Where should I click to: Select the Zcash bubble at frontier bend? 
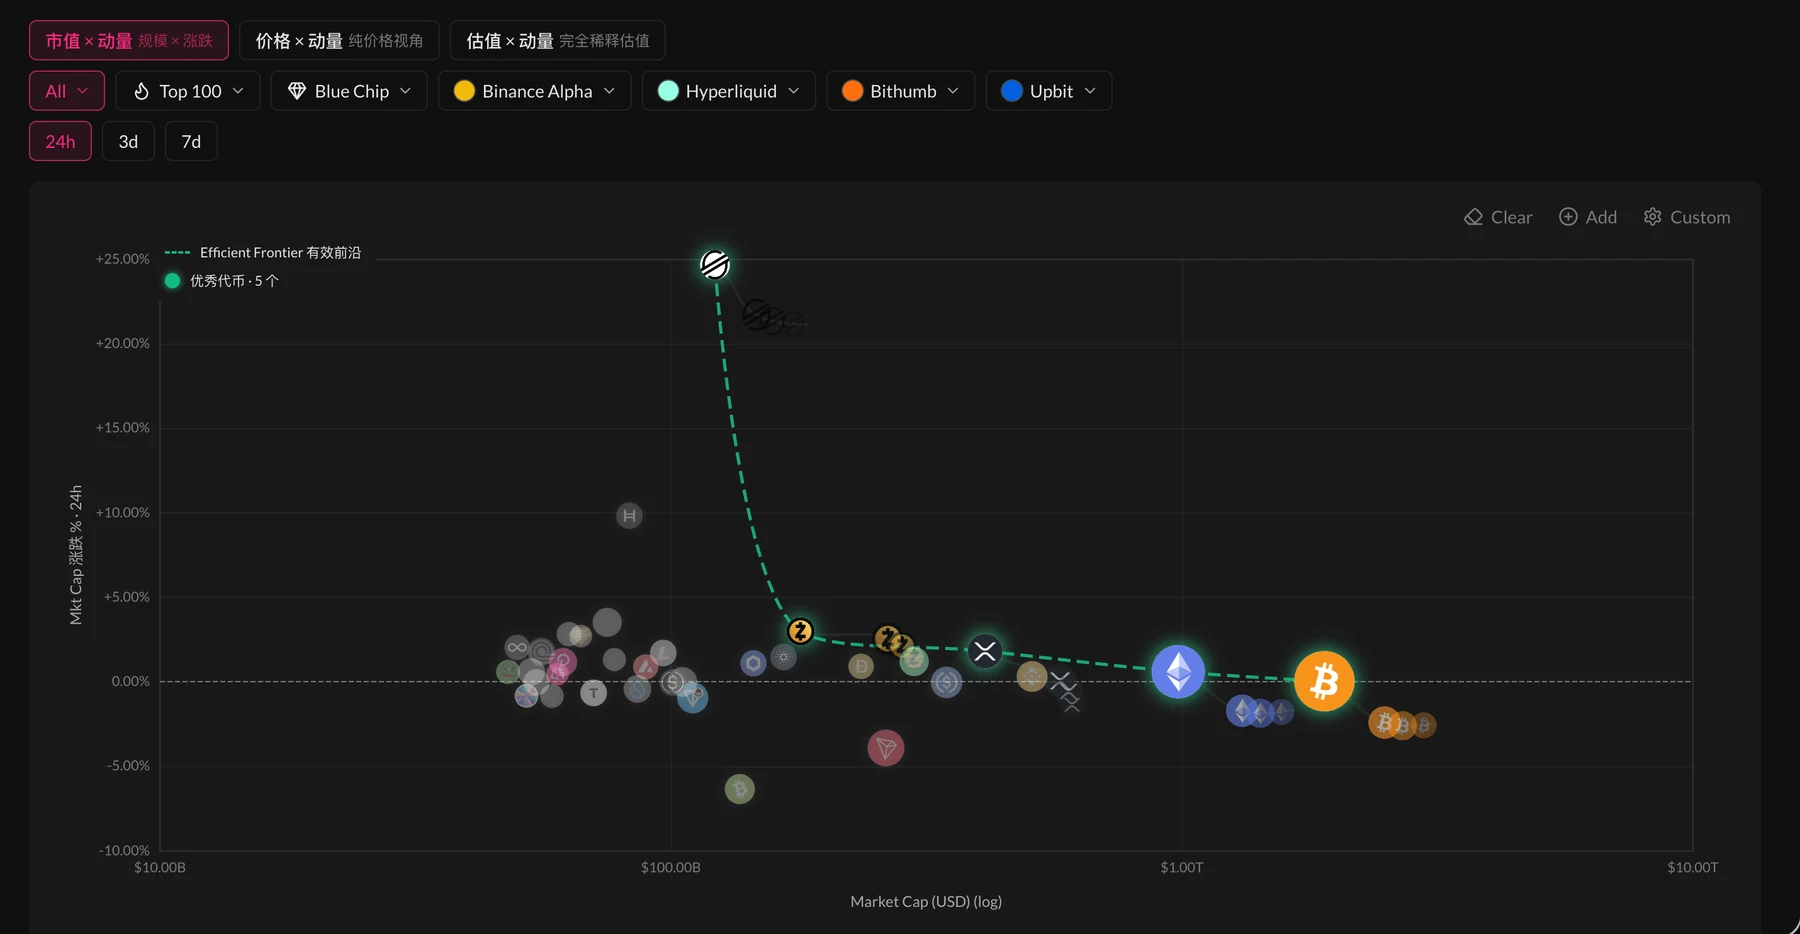800,631
